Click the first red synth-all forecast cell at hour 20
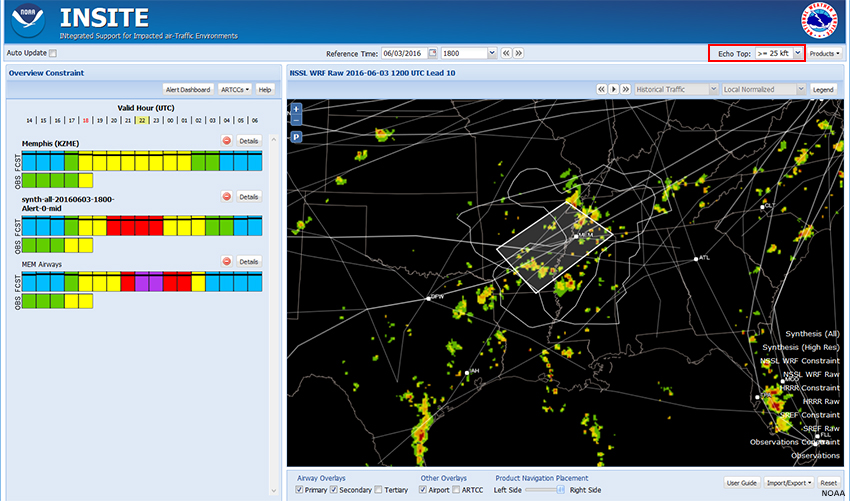This screenshot has height=501, width=850. tap(114, 226)
